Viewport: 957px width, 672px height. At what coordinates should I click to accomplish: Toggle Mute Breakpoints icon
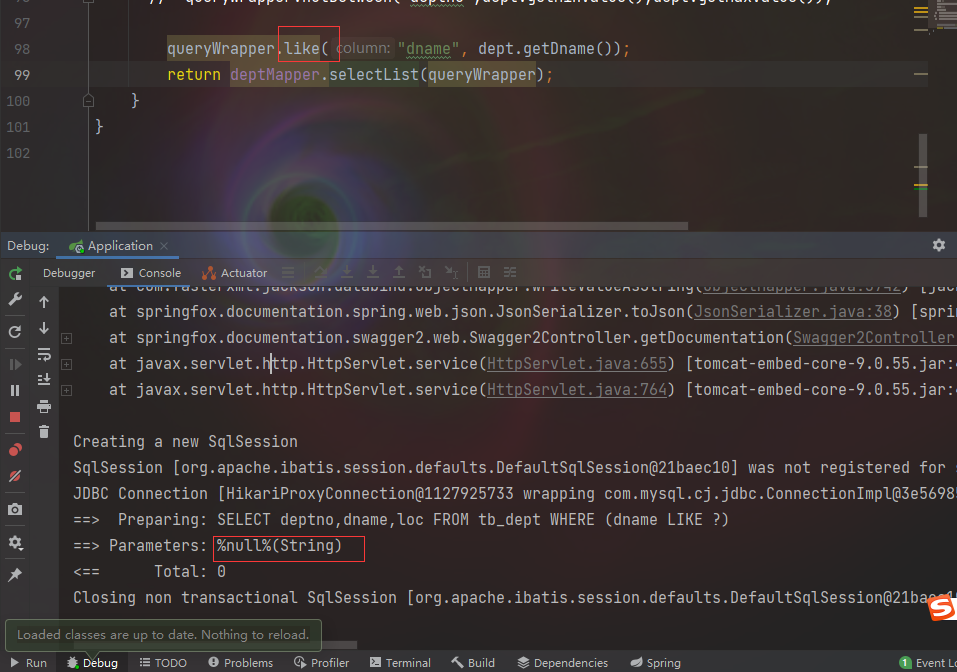pyautogui.click(x=15, y=476)
